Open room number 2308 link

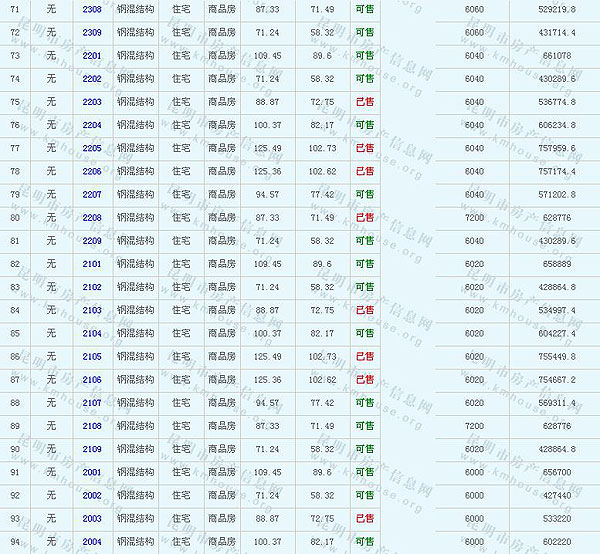(92, 9)
